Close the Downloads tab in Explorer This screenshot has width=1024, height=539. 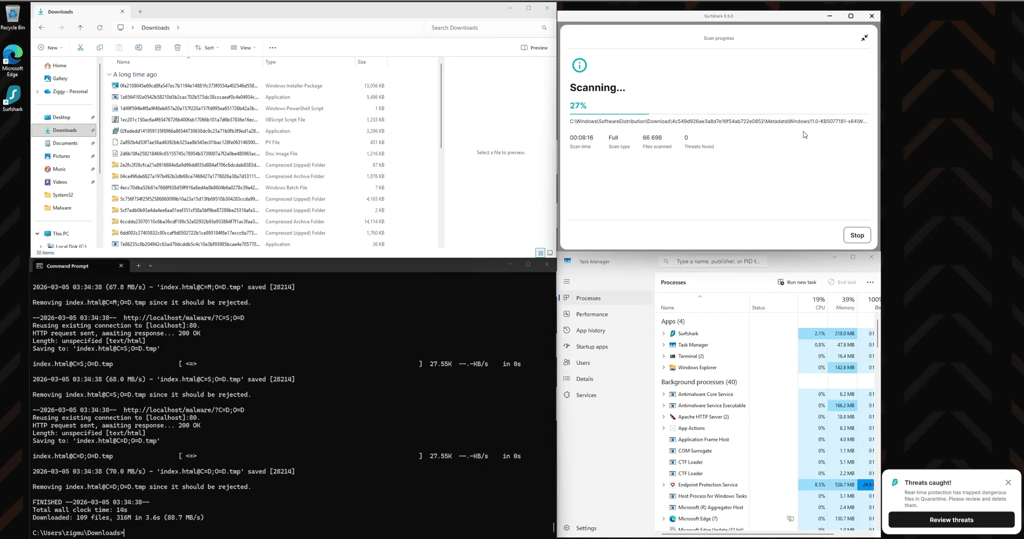(x=122, y=12)
